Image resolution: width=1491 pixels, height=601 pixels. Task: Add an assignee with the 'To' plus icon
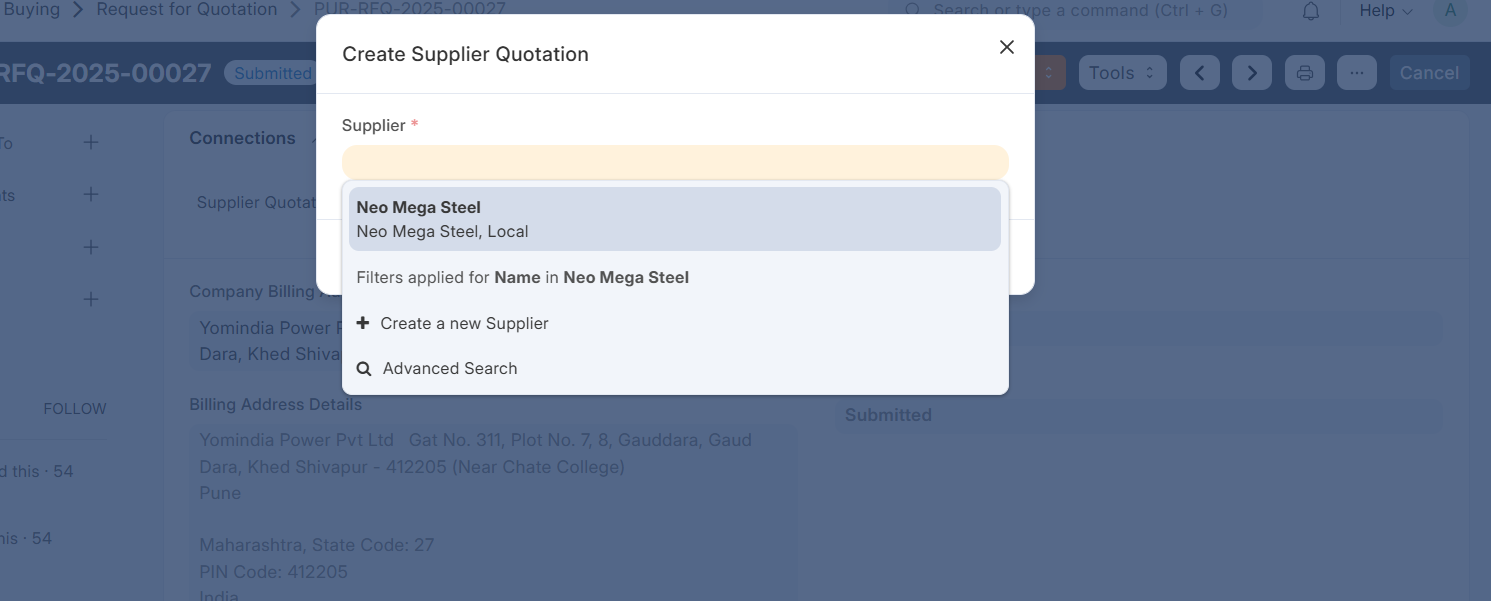coord(91,143)
